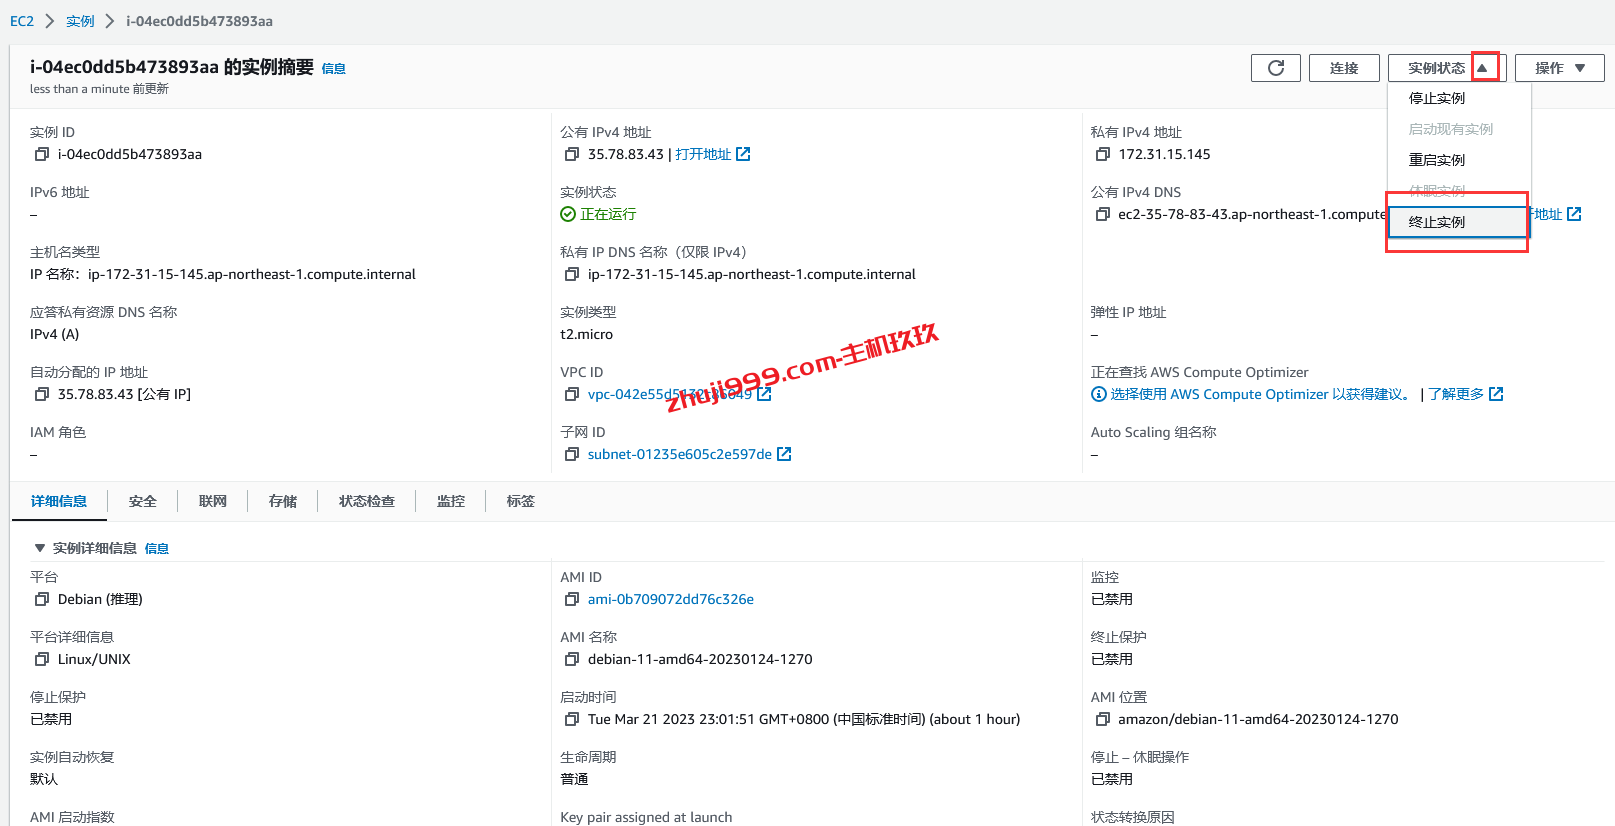Viewport: 1615px width, 826px height.
Task: Click the 信息 link beside the summary title
Action: 334,69
